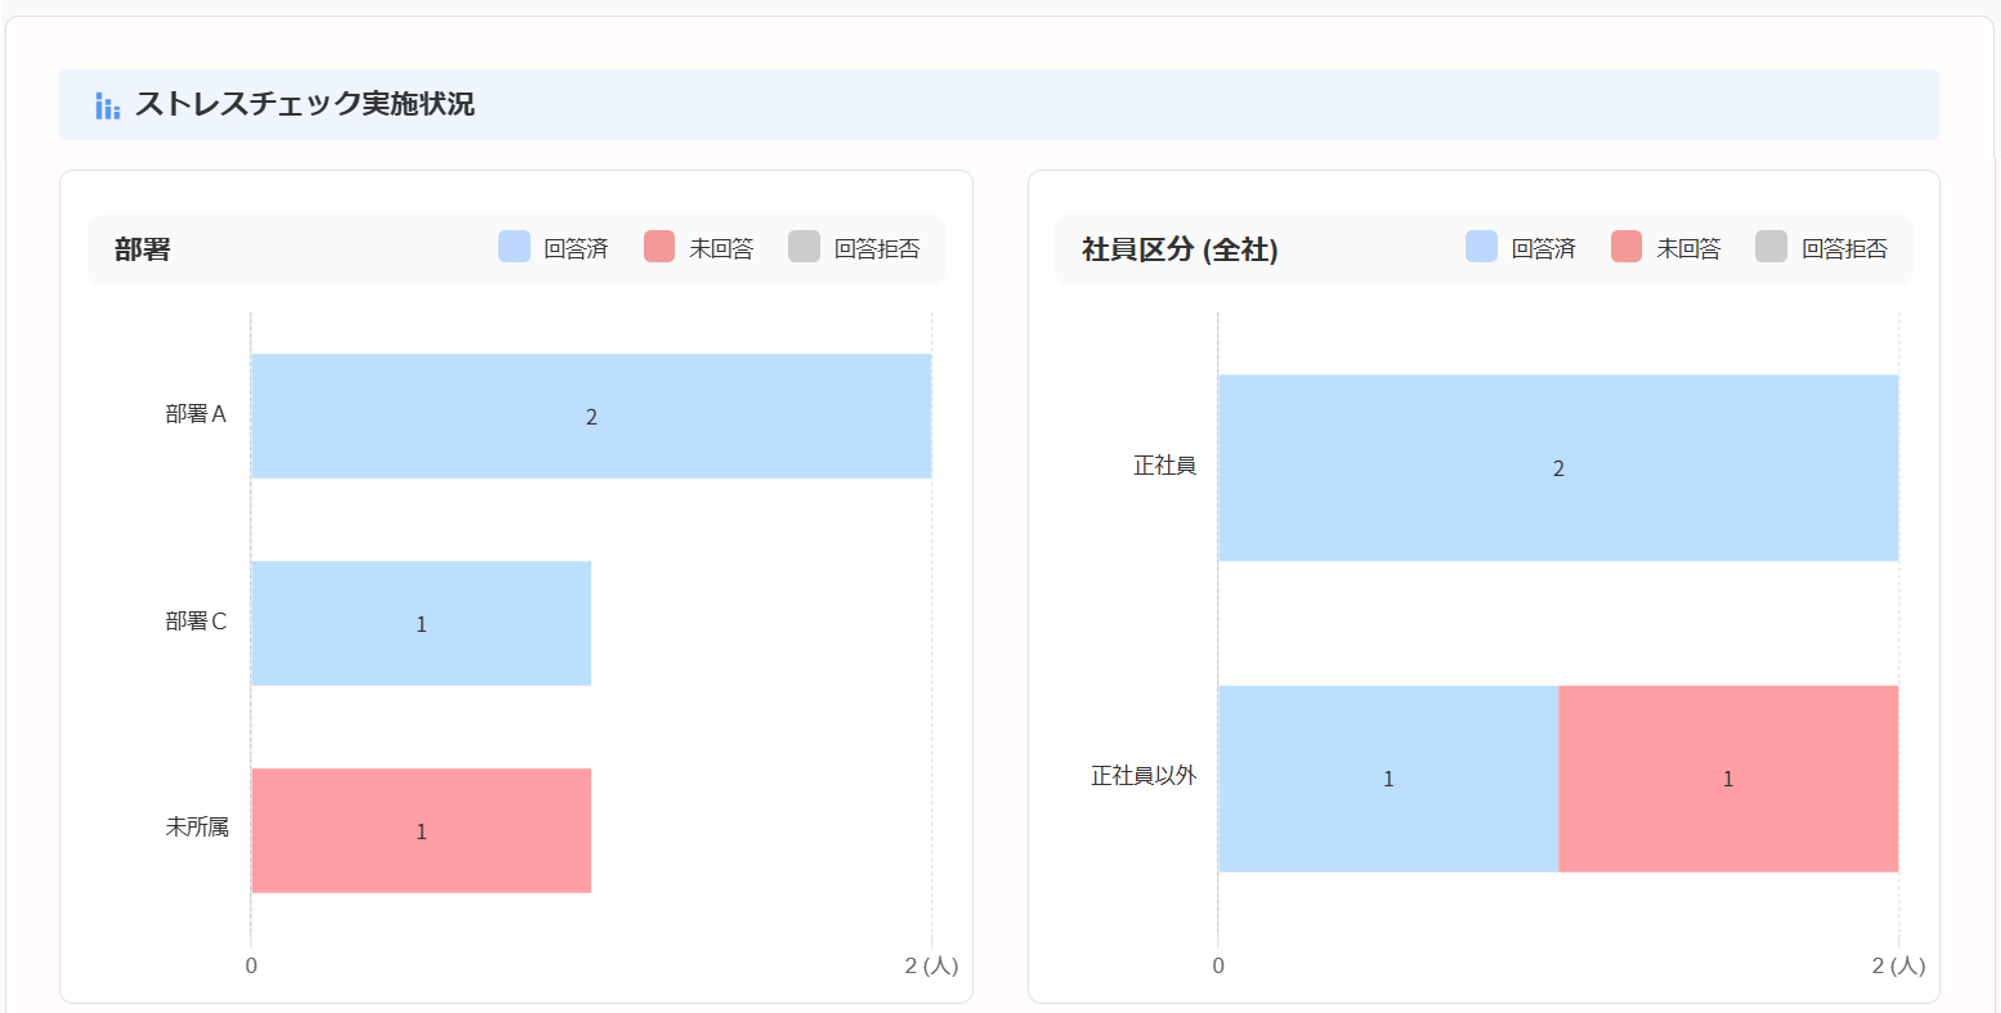Toggle the red 未回答 swatch in 社員区分 legend
Screen dimensions: 2001x1013
point(1626,247)
